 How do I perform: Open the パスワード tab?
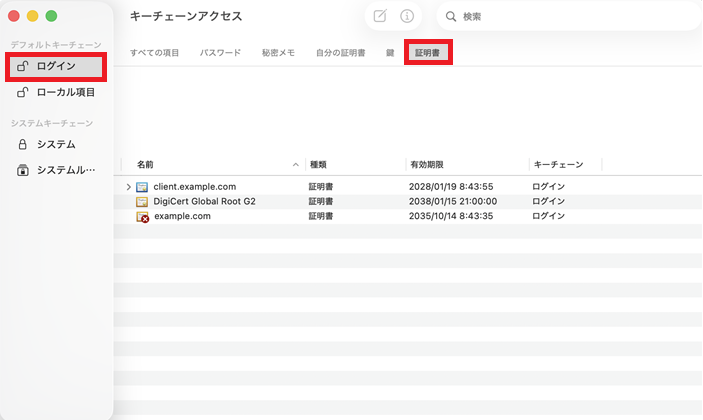tap(220, 52)
